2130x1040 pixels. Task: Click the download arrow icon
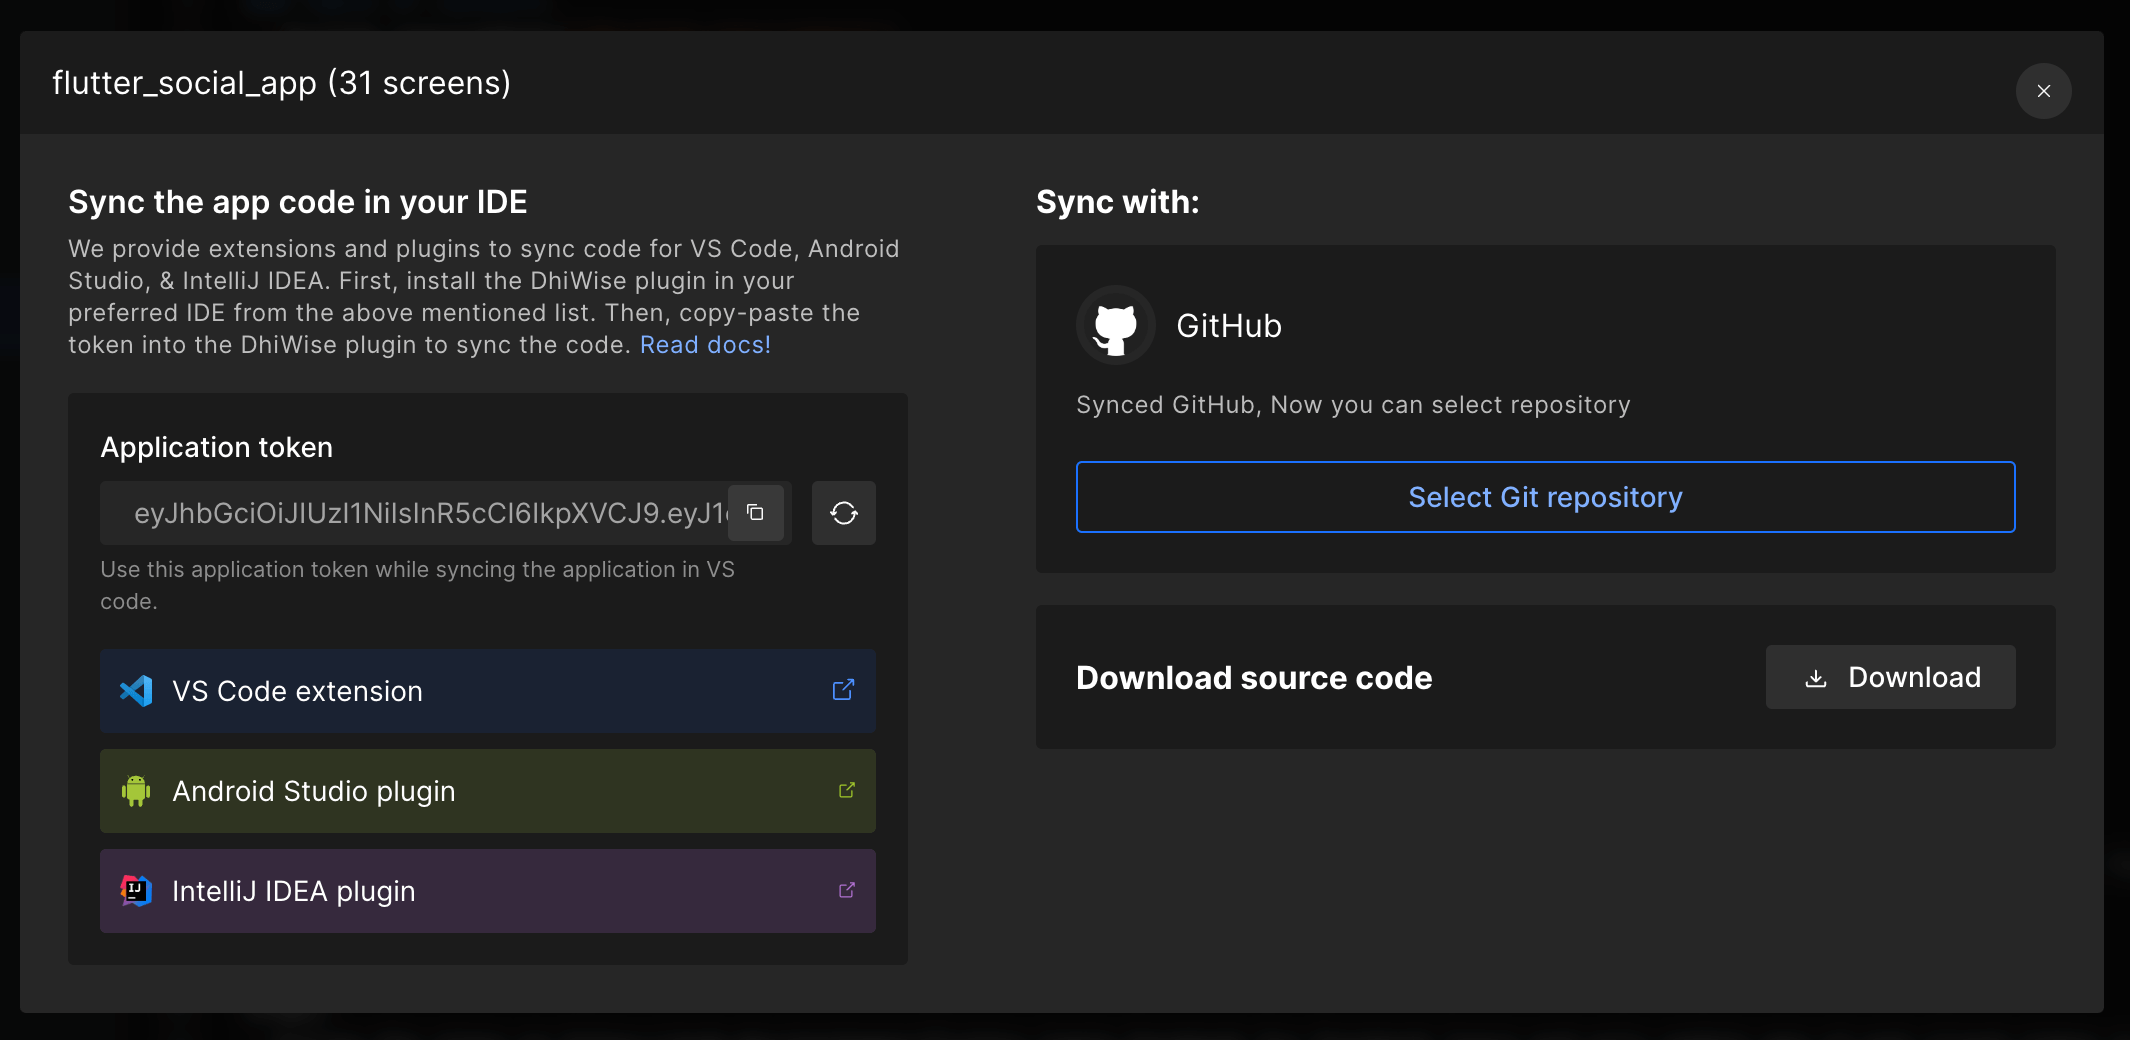tap(1816, 678)
